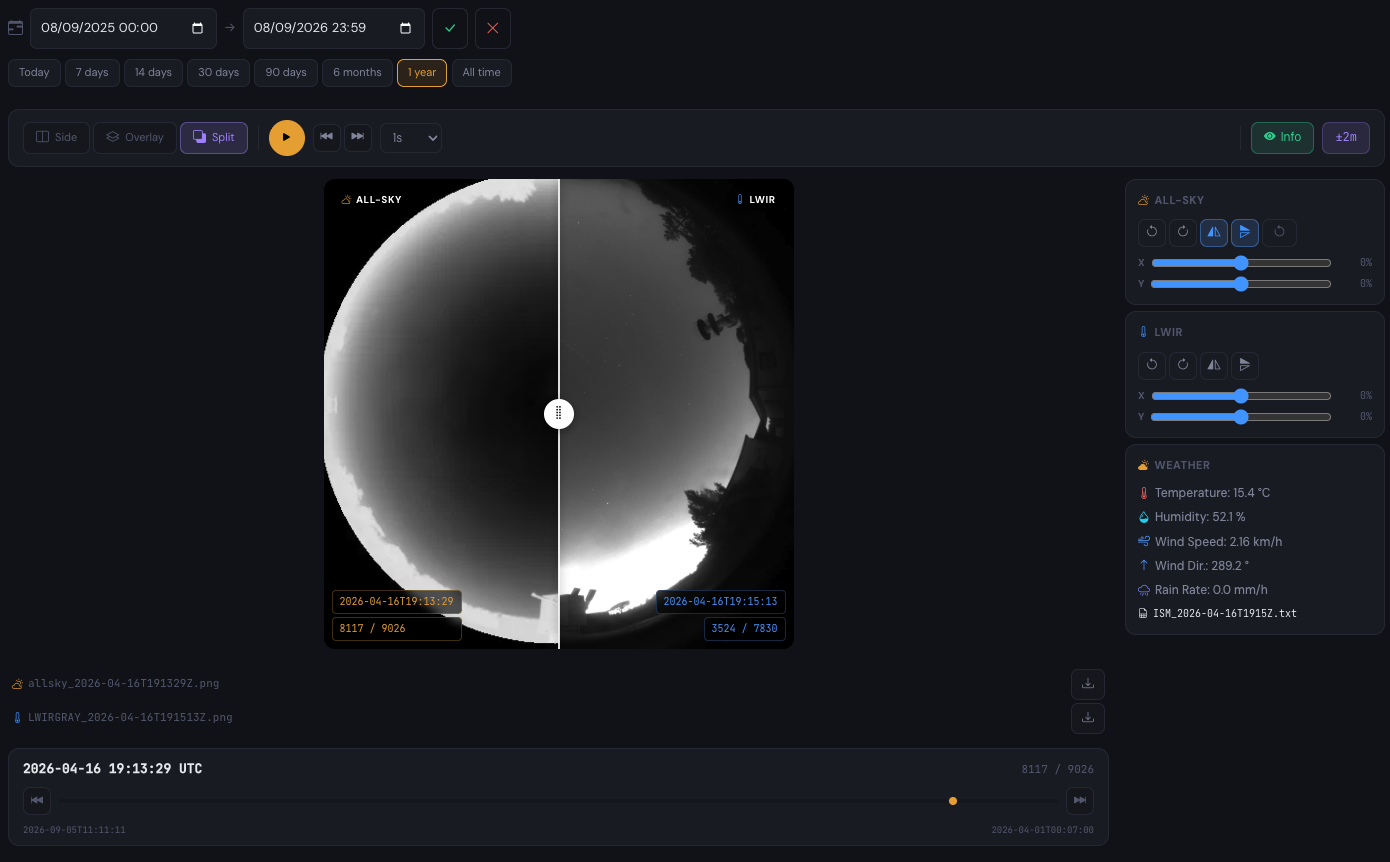Select All time range preset
Screen dimensions: 1390x862
click(x=481, y=73)
